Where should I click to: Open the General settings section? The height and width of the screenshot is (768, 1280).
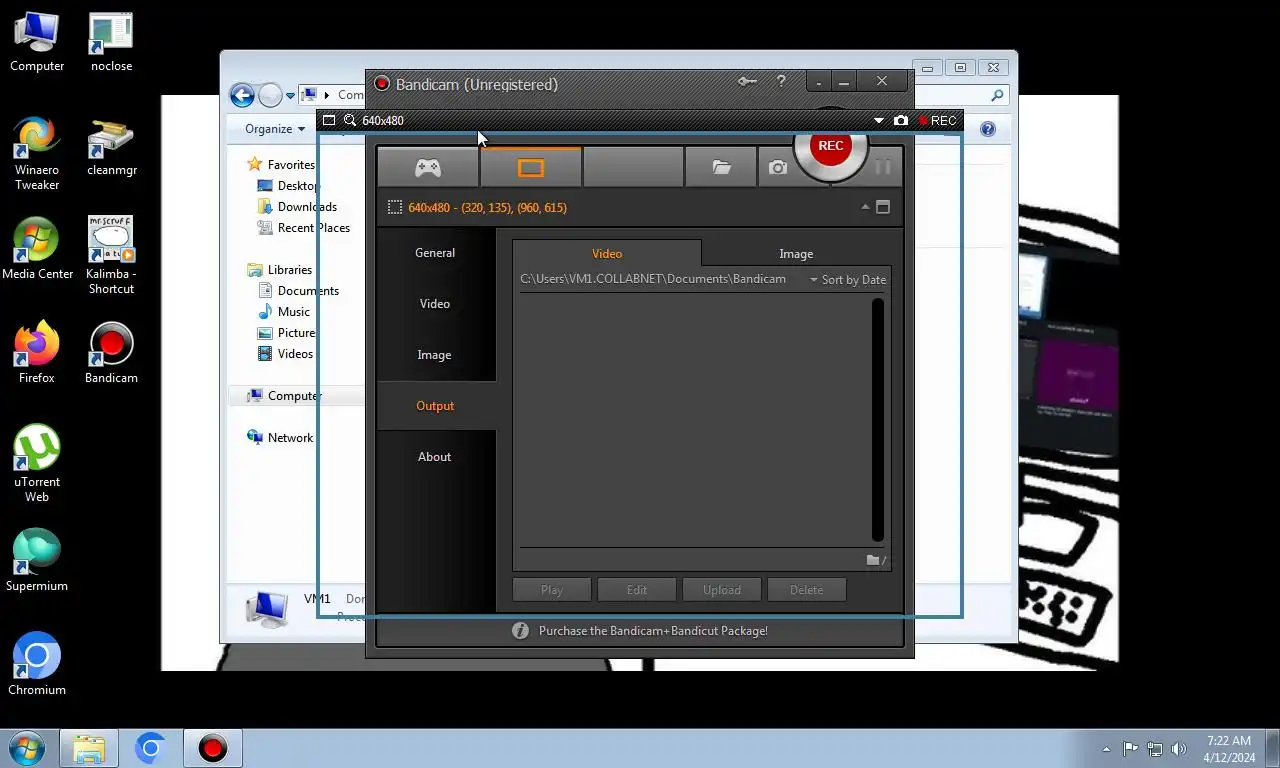coord(435,253)
